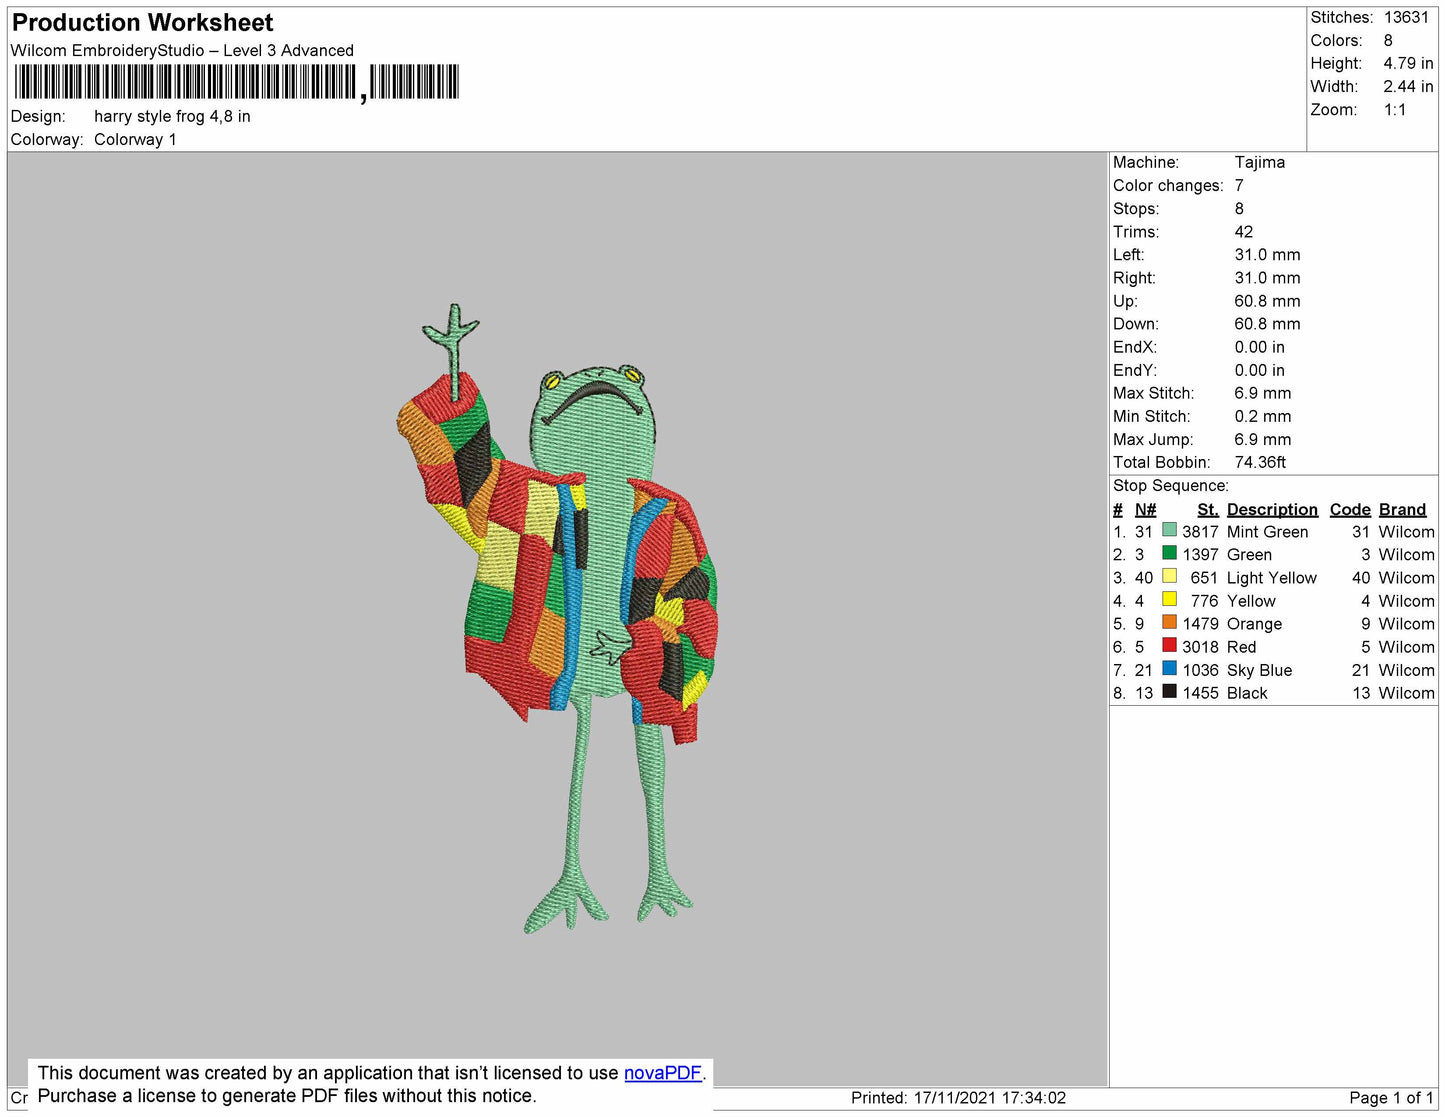Click the 'N#' column header

[x=1145, y=509]
